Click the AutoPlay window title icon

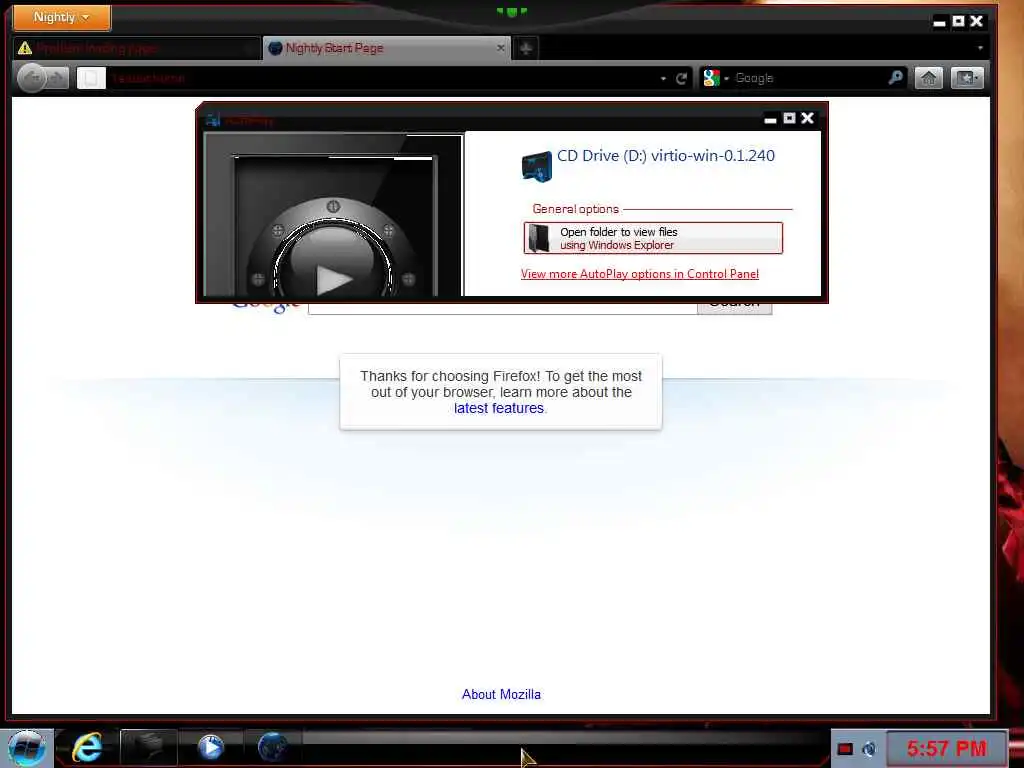click(x=213, y=120)
